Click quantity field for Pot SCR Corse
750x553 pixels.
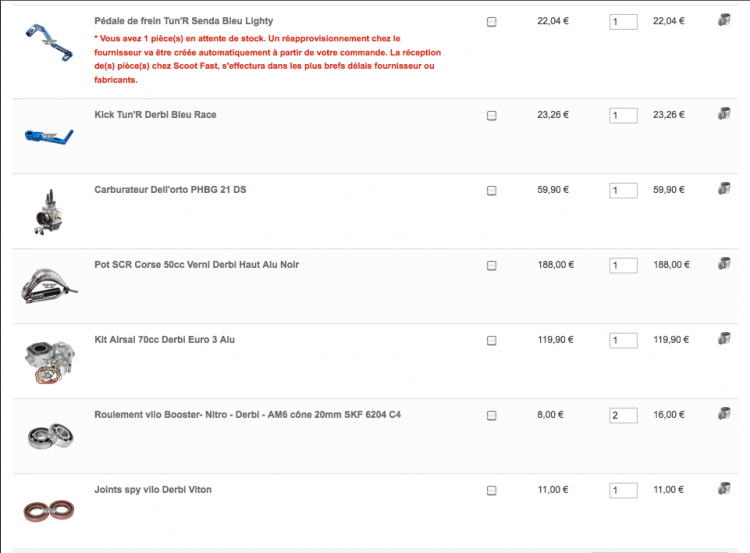point(623,265)
